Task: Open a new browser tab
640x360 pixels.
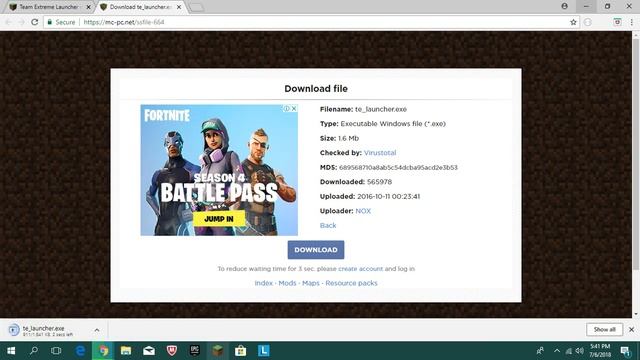Action: [196, 7]
